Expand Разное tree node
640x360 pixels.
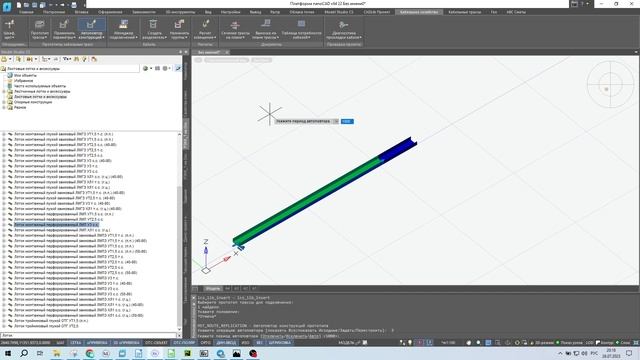pyautogui.click(x=4, y=107)
